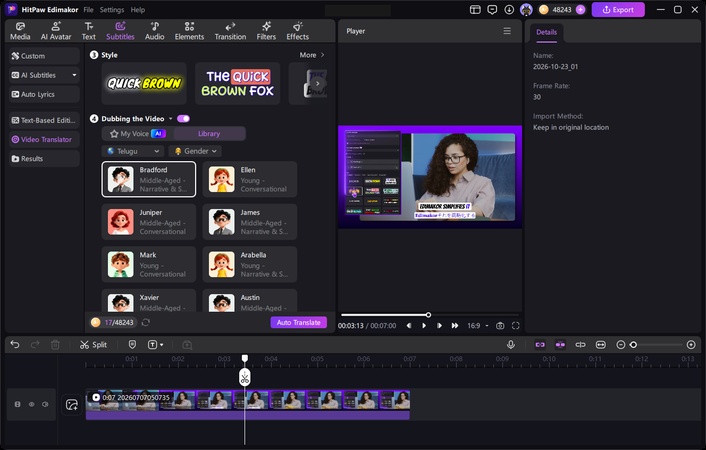Step back one frame
706x450 pixels.
click(409, 326)
